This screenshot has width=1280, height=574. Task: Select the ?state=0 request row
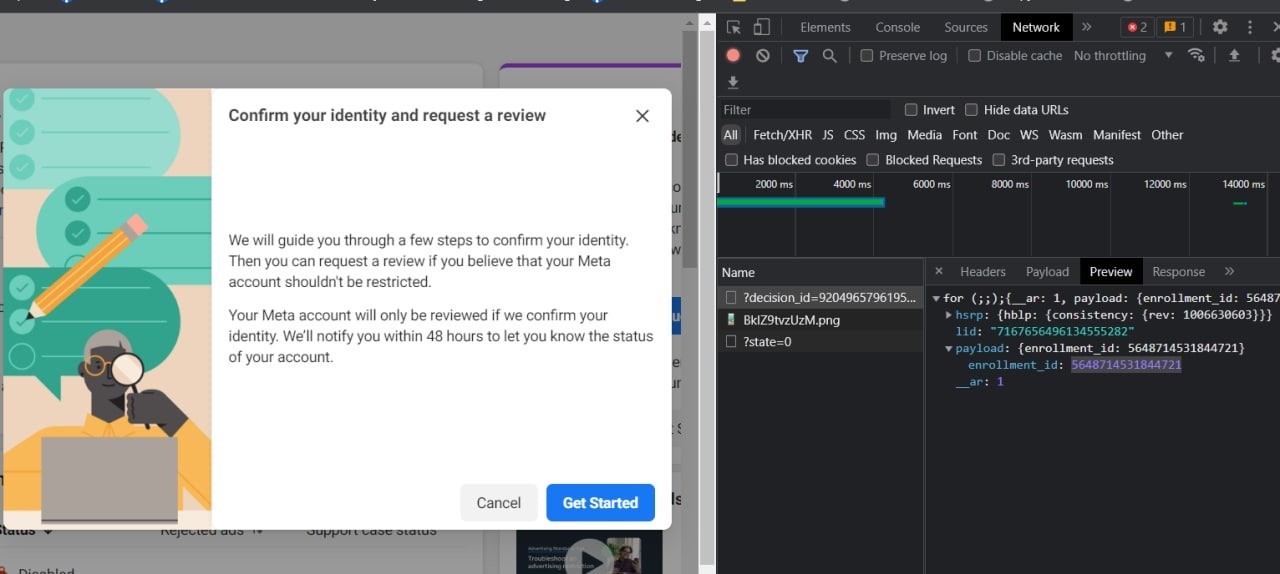tap(821, 342)
